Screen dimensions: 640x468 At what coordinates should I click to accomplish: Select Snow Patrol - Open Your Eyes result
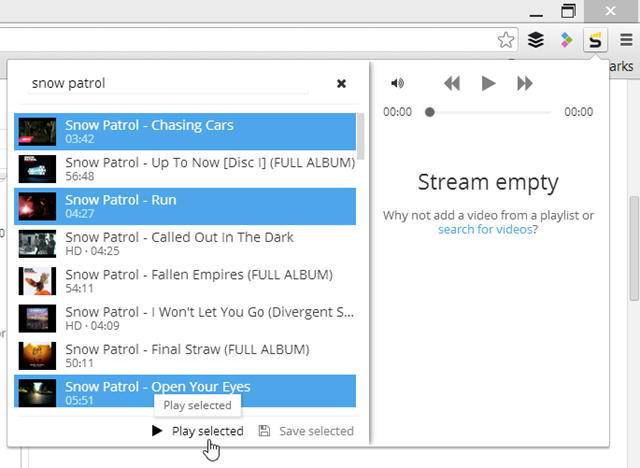(185, 391)
